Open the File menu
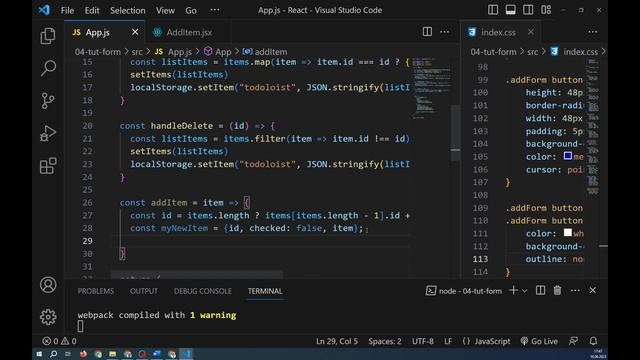This screenshot has height=360, width=640. pyautogui.click(x=67, y=10)
